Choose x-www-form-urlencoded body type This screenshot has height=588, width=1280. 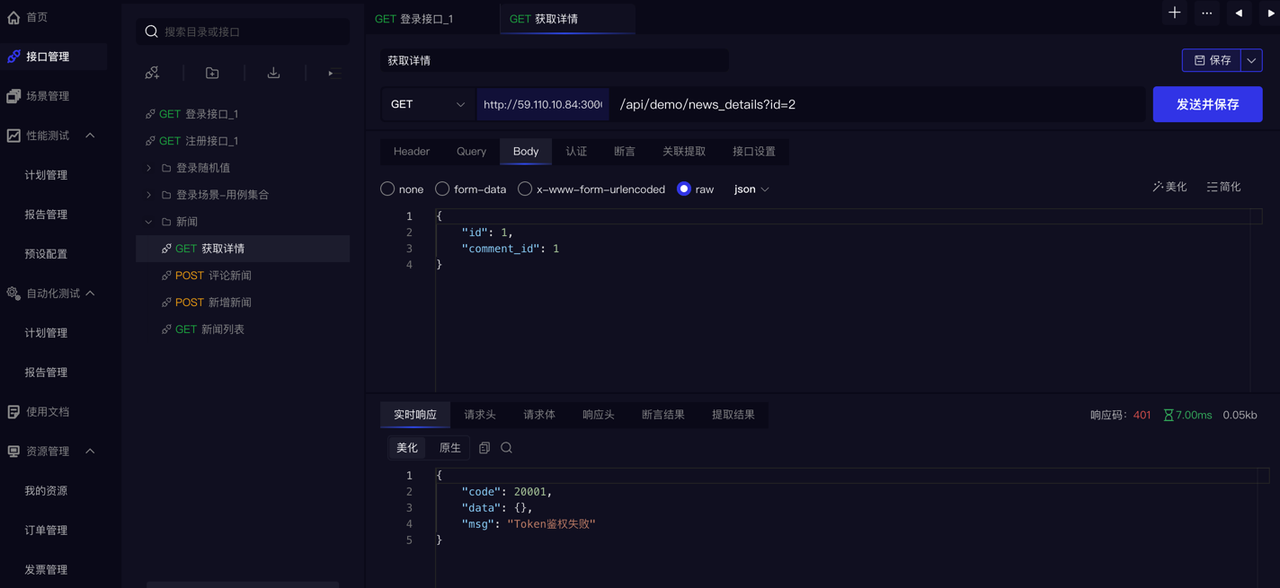525,189
